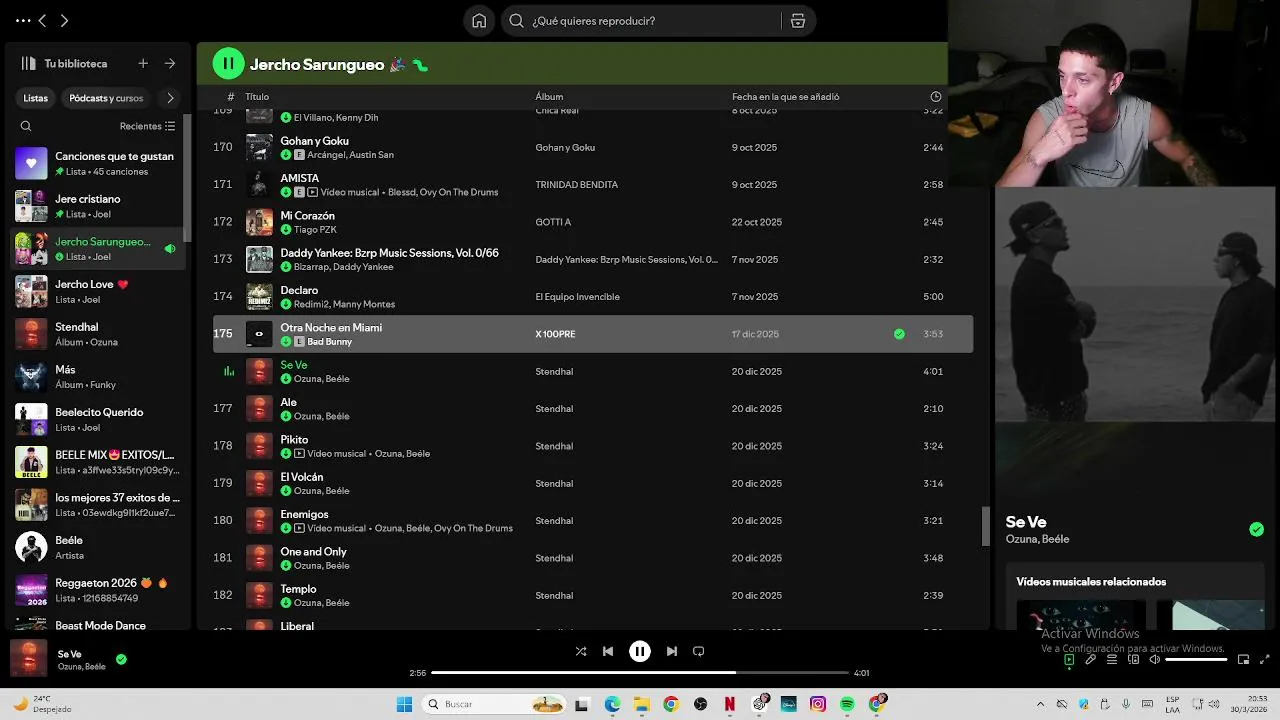
Task: Open the Jere cristiano playlist
Action: pos(96,206)
